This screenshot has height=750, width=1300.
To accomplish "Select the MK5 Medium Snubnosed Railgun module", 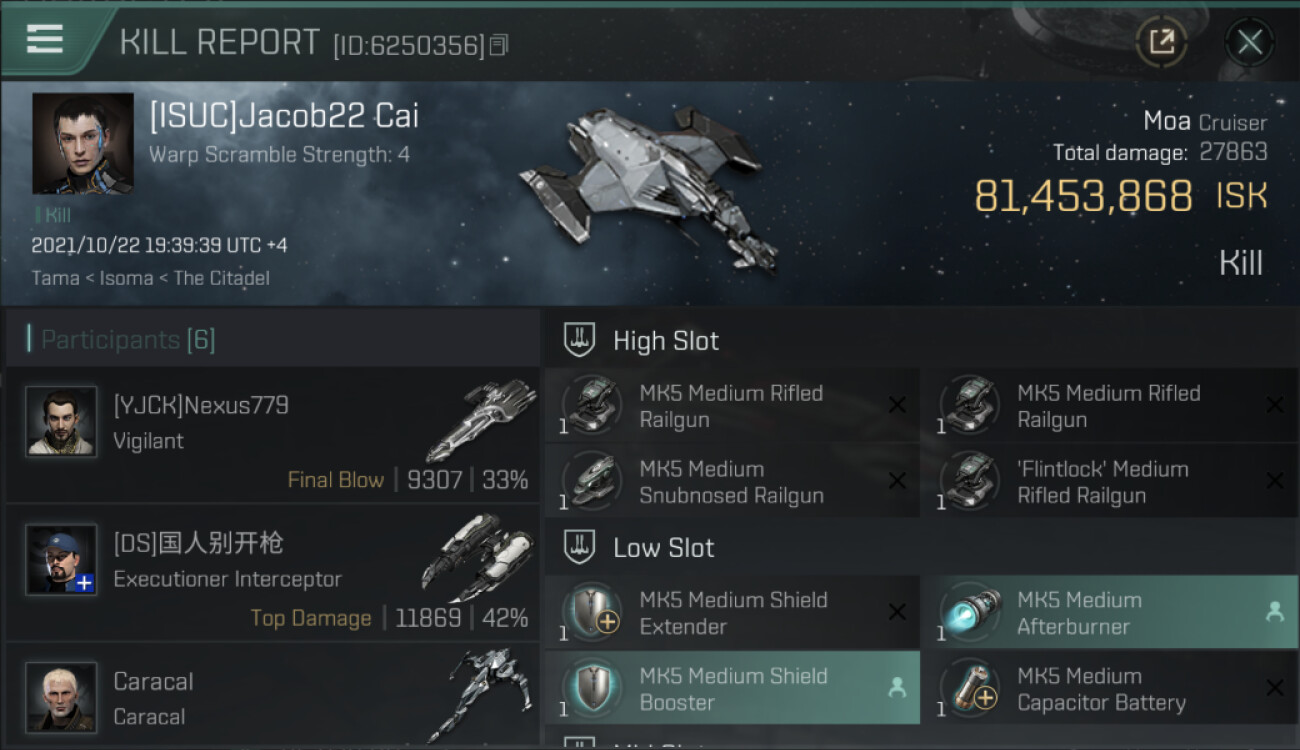I will click(x=732, y=482).
